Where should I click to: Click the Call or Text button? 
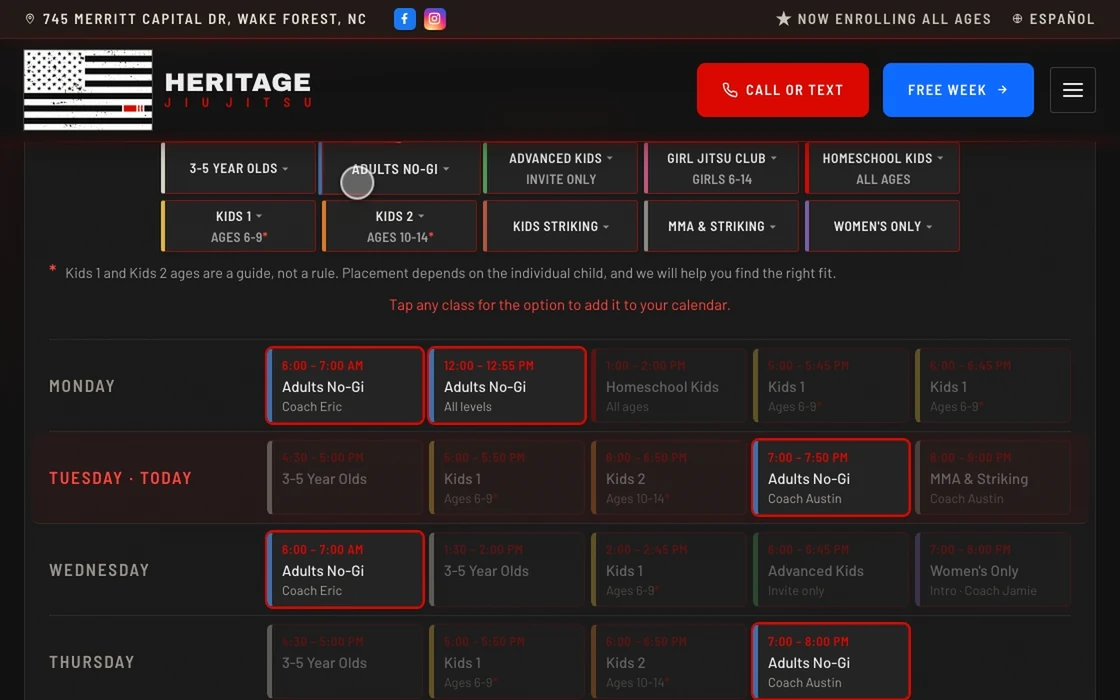pos(783,90)
